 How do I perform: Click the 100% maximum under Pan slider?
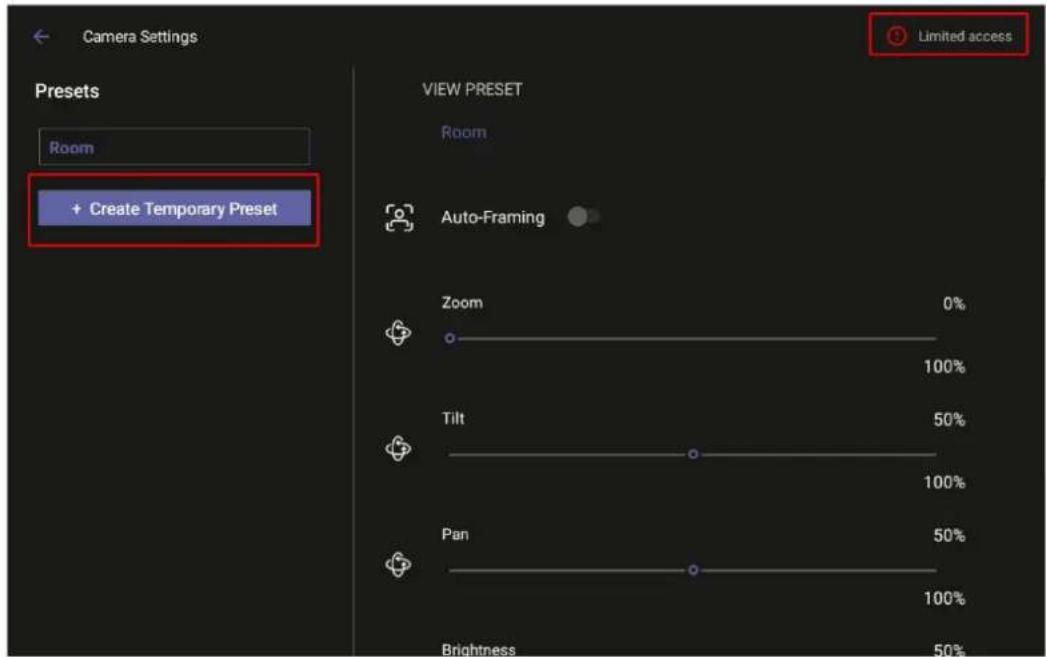pyautogui.click(x=945, y=598)
